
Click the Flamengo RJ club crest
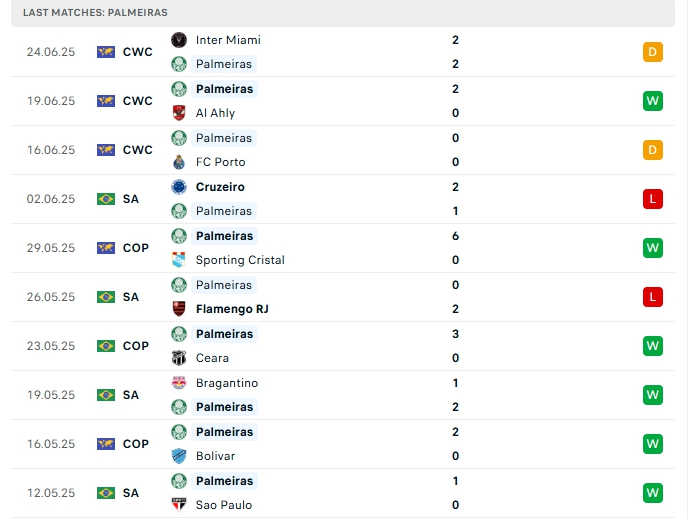179,309
